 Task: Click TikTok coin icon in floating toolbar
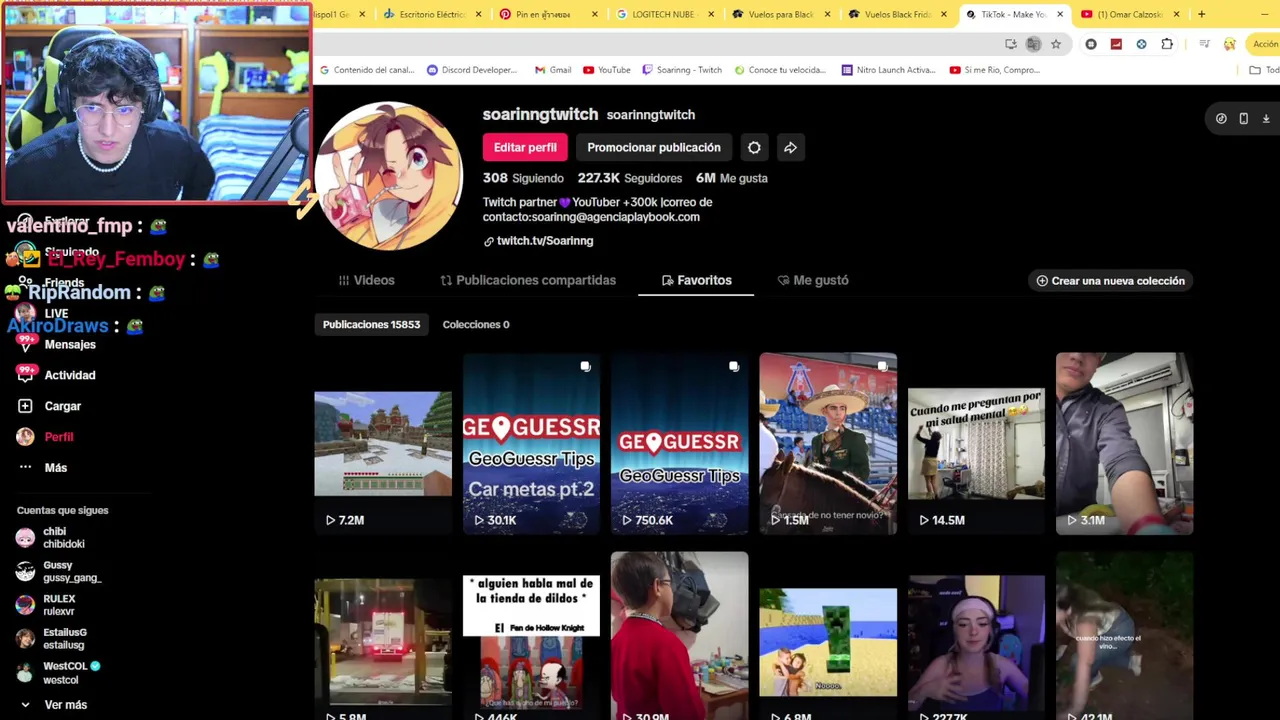pos(1221,118)
